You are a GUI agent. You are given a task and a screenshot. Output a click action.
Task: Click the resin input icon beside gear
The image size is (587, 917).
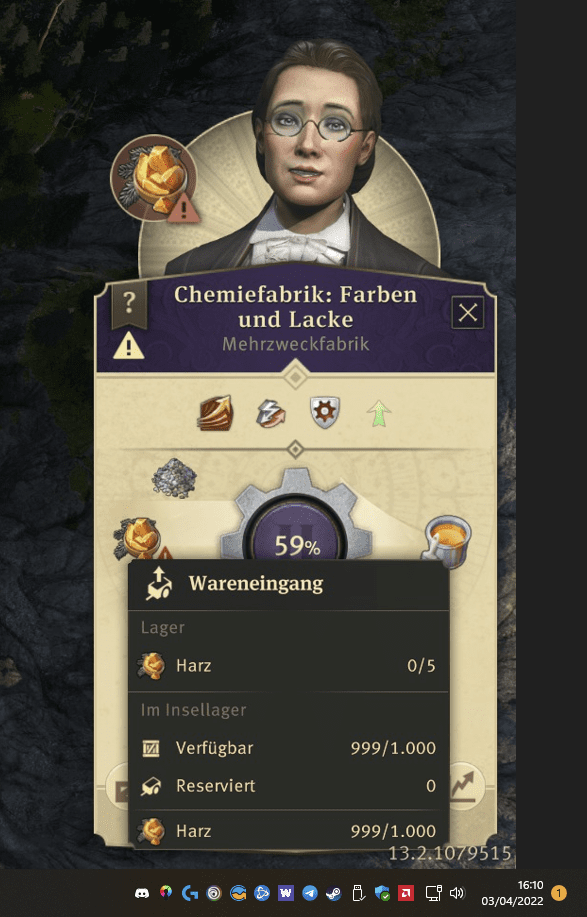pos(140,538)
